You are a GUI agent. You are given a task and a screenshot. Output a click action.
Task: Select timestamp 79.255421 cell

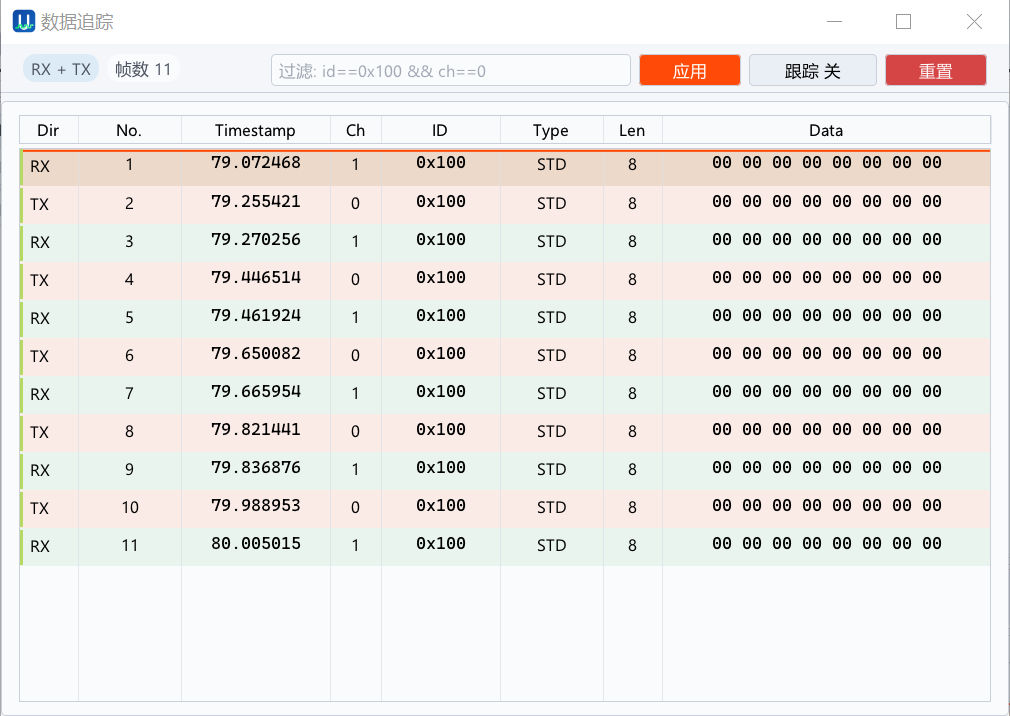pos(256,202)
